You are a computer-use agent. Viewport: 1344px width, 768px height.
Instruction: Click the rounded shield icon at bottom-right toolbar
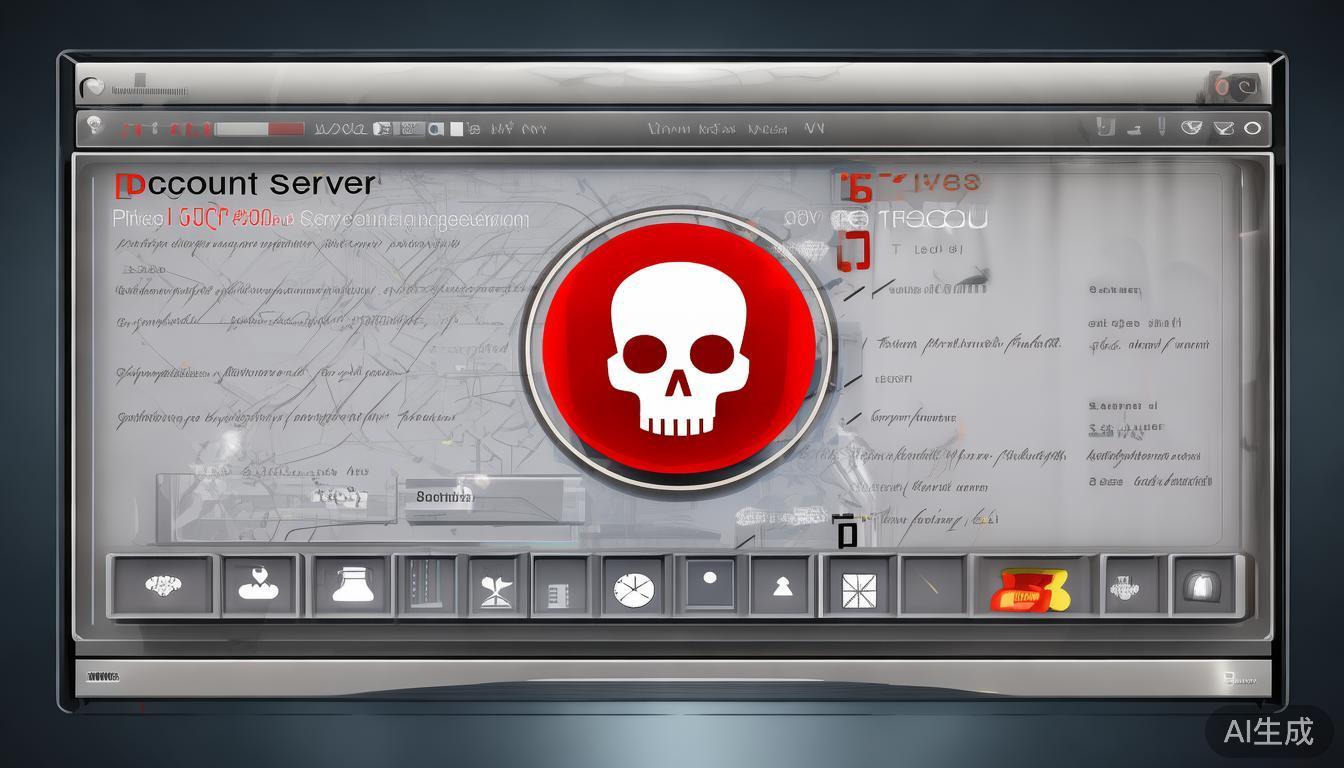[x=1199, y=586]
